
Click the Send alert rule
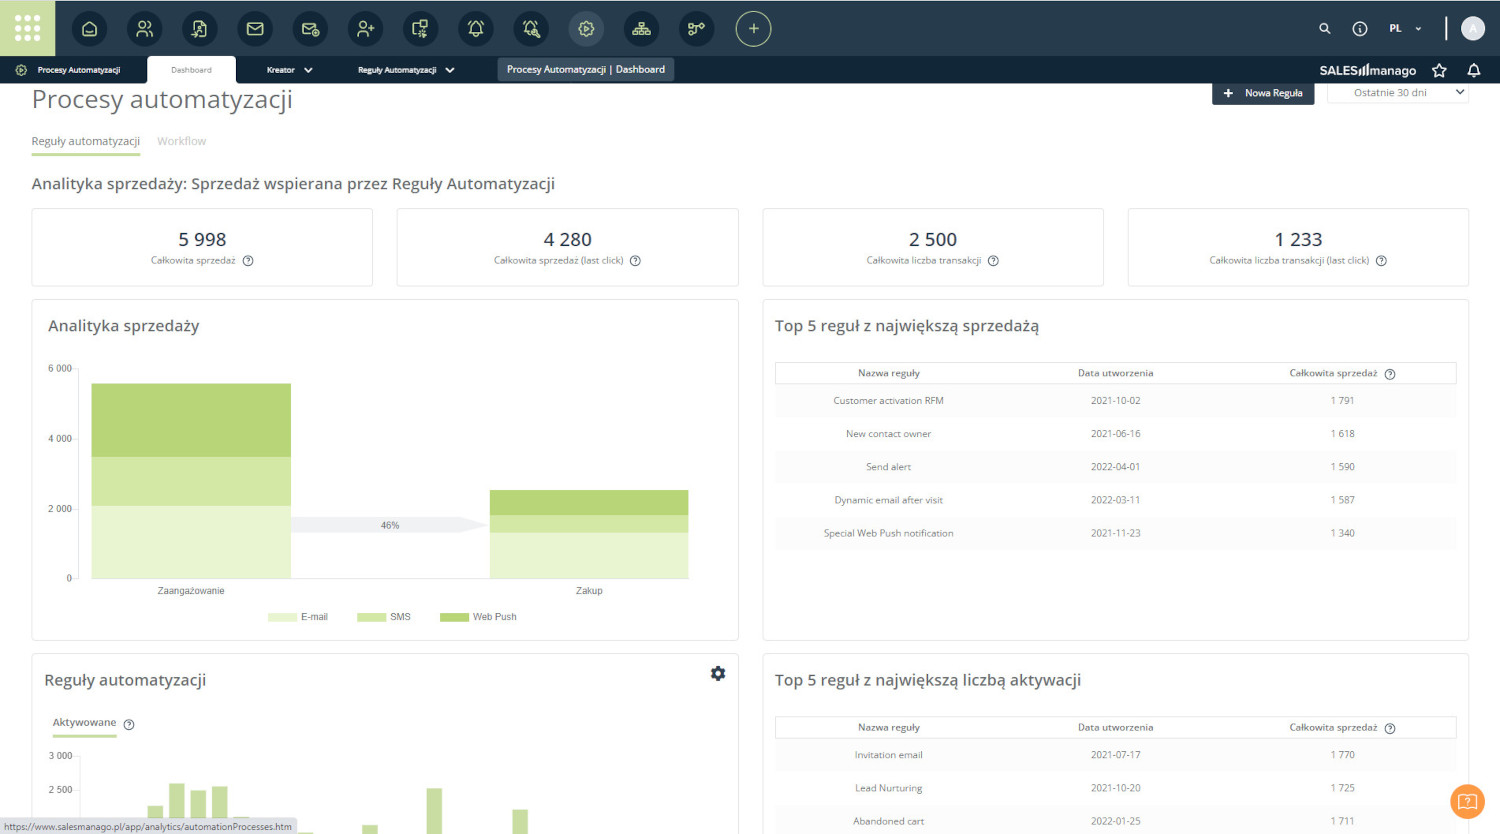tap(889, 467)
